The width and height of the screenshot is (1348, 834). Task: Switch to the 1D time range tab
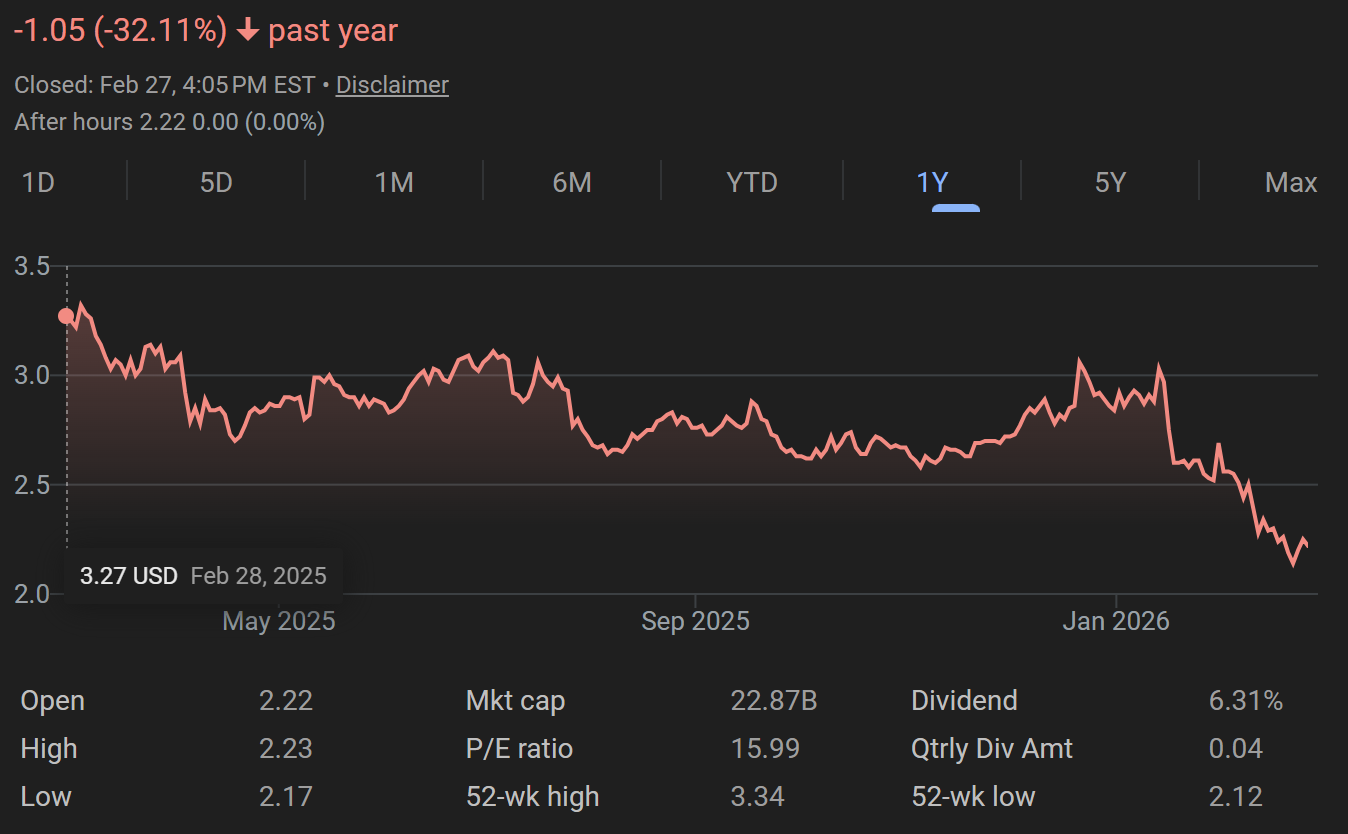pos(38,183)
